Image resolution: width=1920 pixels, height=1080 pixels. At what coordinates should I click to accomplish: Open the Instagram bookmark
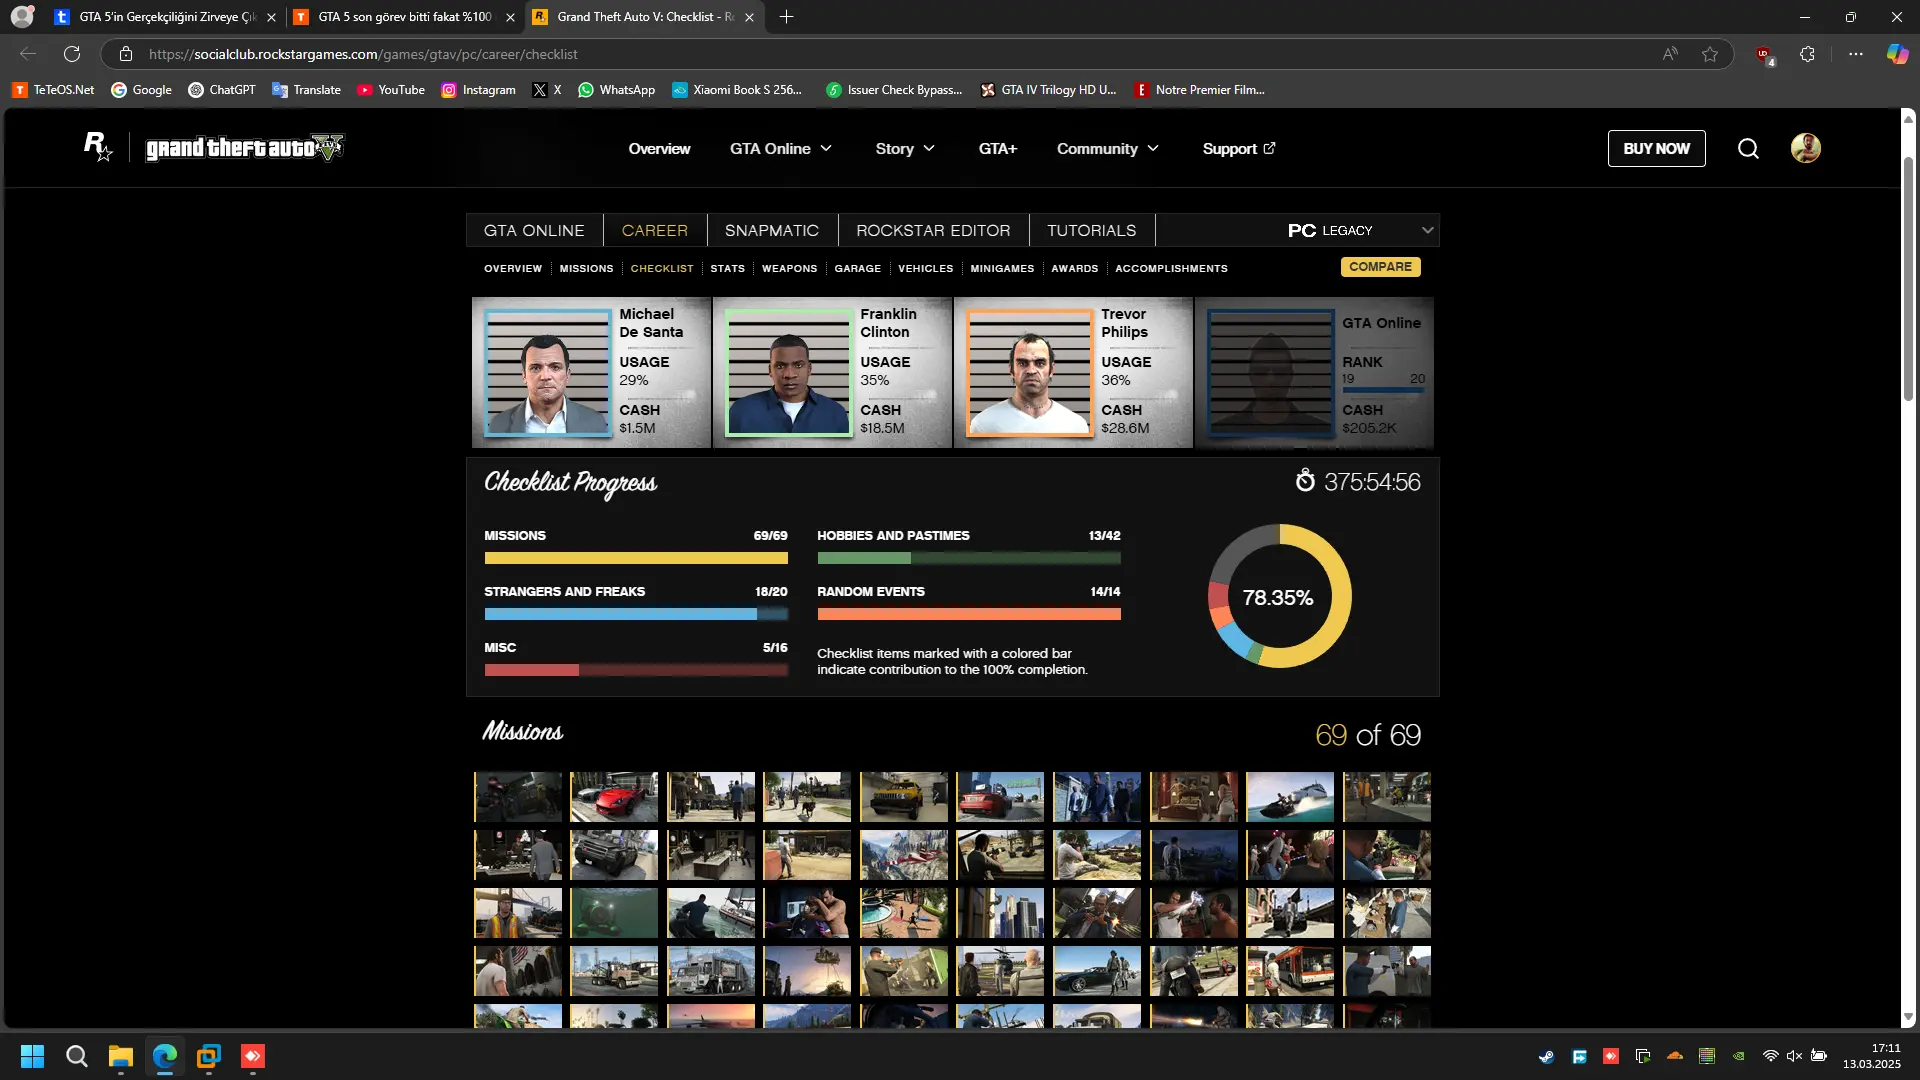tap(479, 90)
